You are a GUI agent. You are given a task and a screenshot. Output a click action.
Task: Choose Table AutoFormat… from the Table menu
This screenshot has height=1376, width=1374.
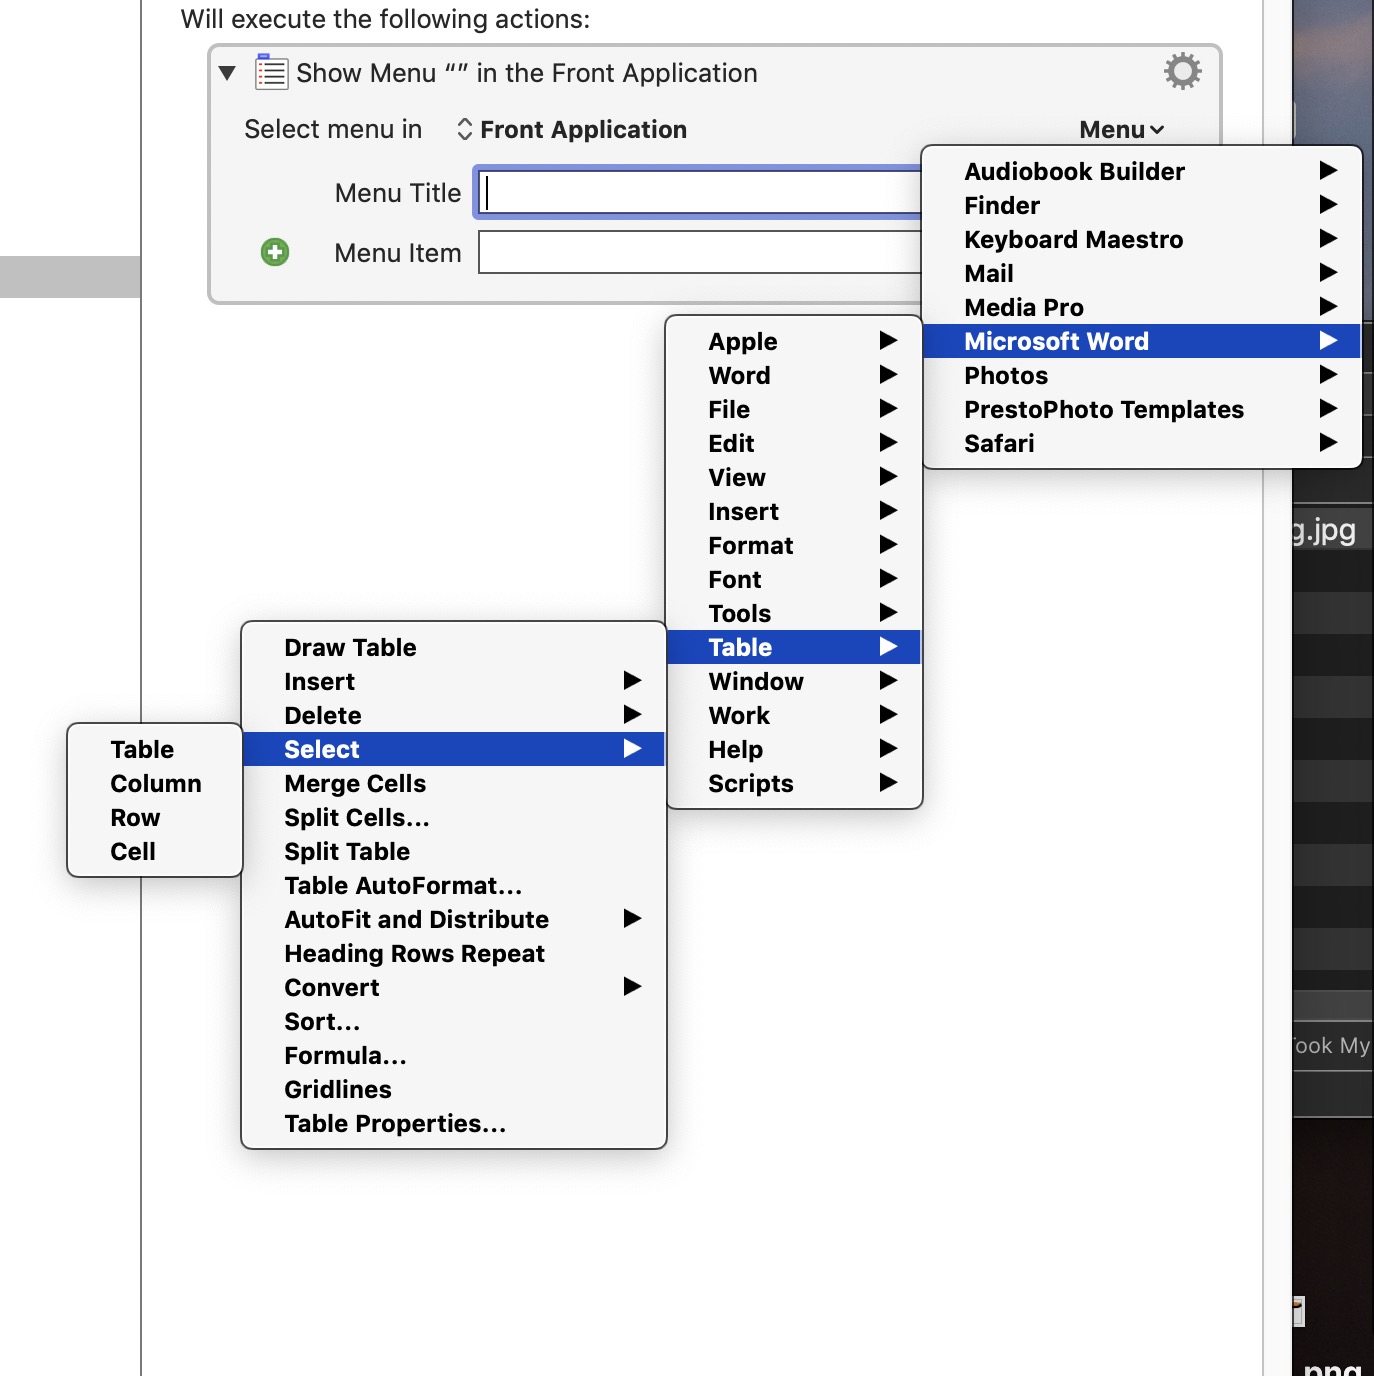point(454,886)
